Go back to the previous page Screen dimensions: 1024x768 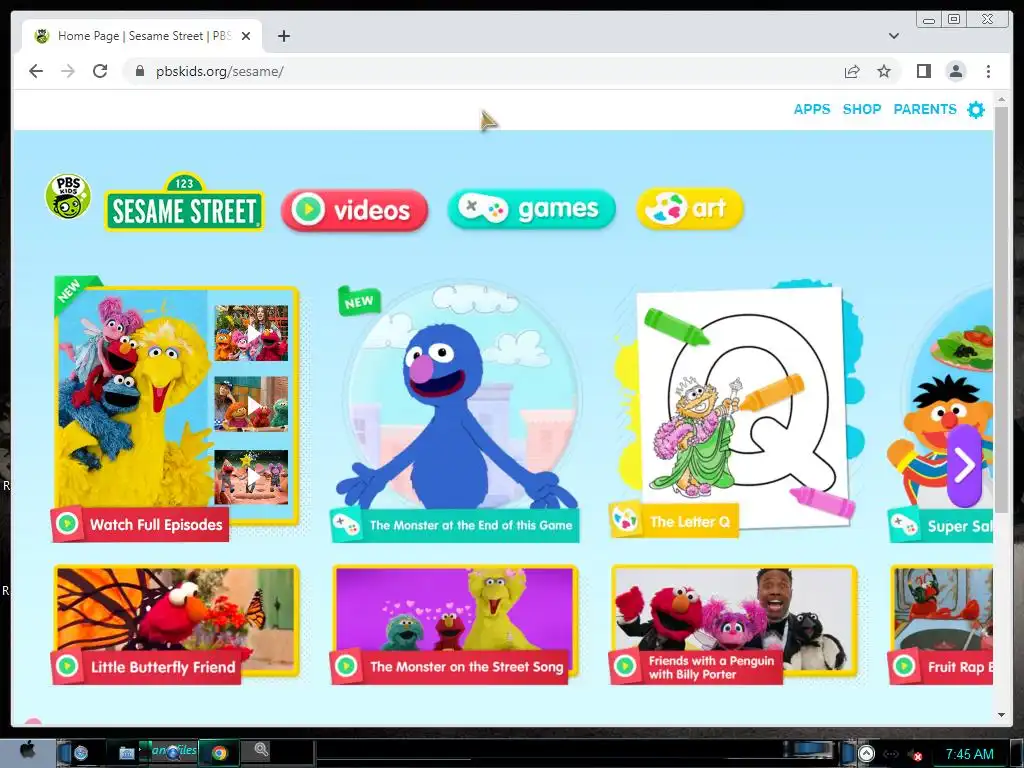36,71
